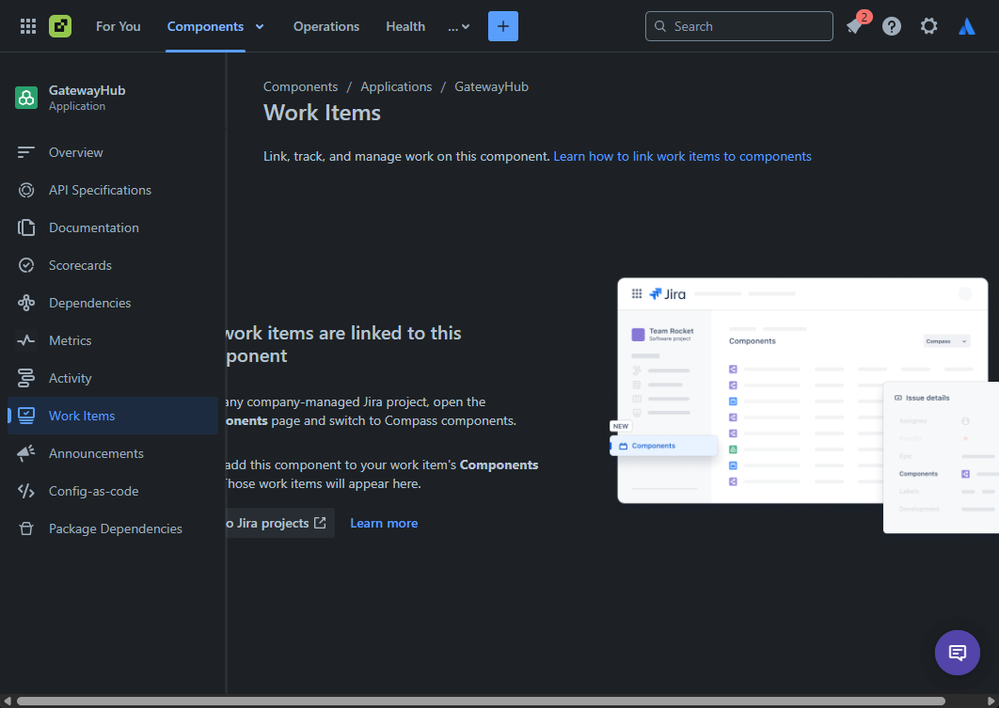This screenshot has width=999, height=708.
Task: Open notifications with red badge
Action: (x=855, y=26)
